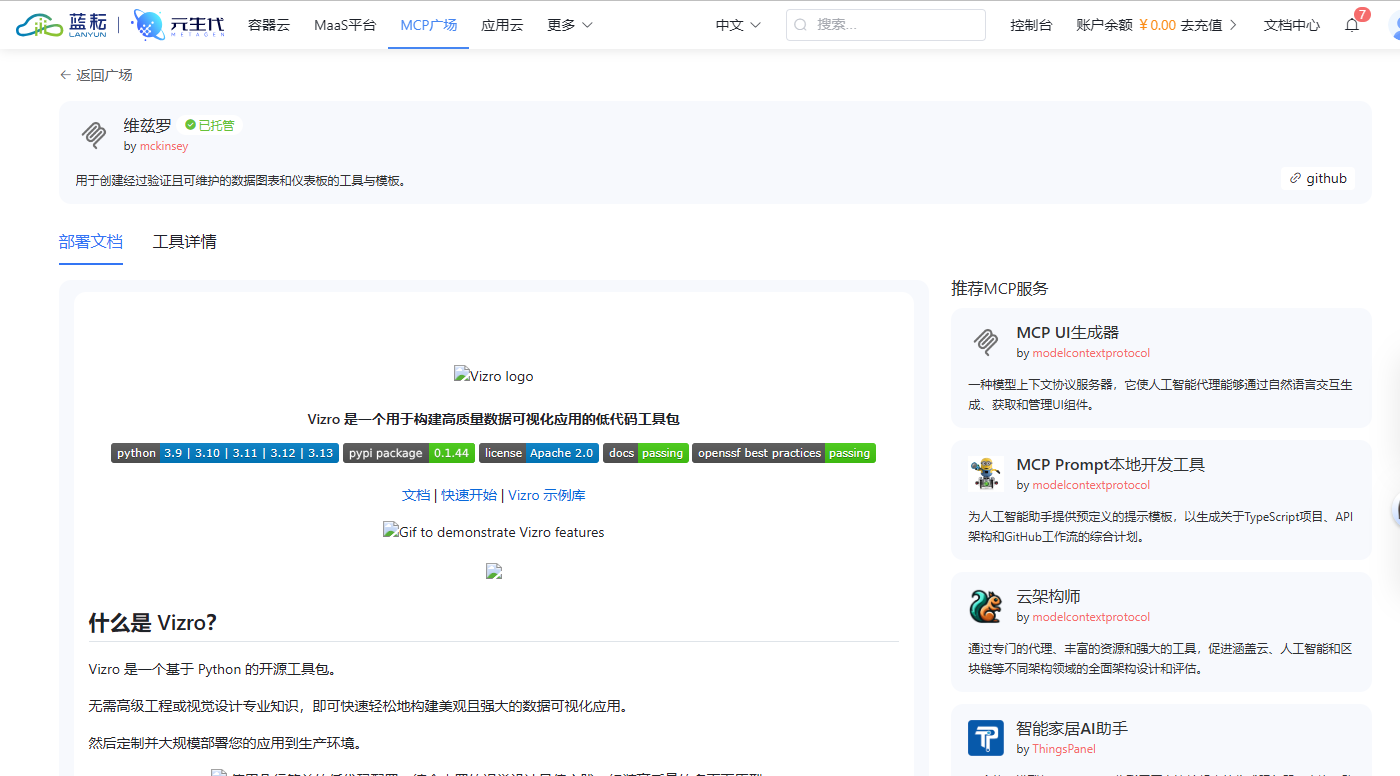Click inside the 搜索 search field
The width and height of the screenshot is (1400, 776).
pyautogui.click(x=885, y=24)
